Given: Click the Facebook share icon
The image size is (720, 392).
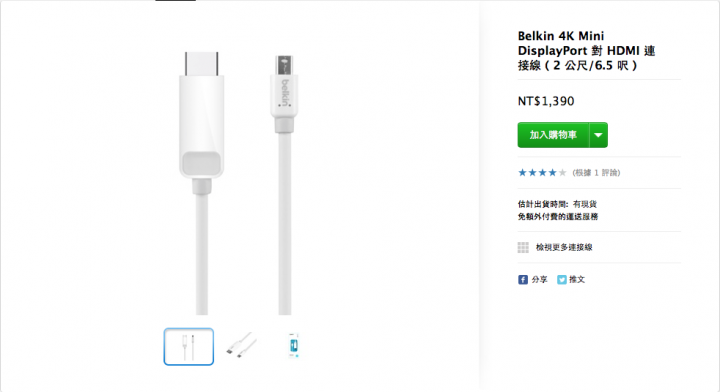Looking at the screenshot, I should coord(523,280).
